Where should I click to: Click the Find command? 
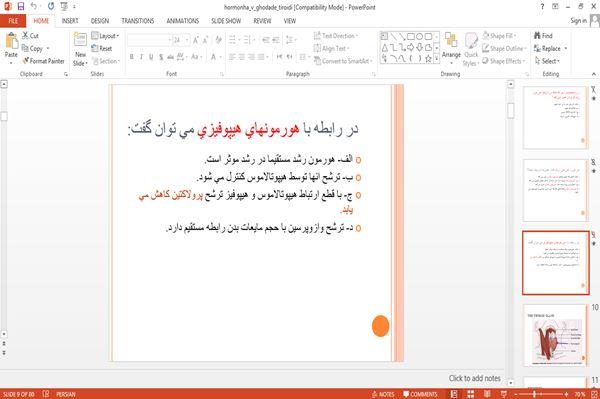[543, 36]
